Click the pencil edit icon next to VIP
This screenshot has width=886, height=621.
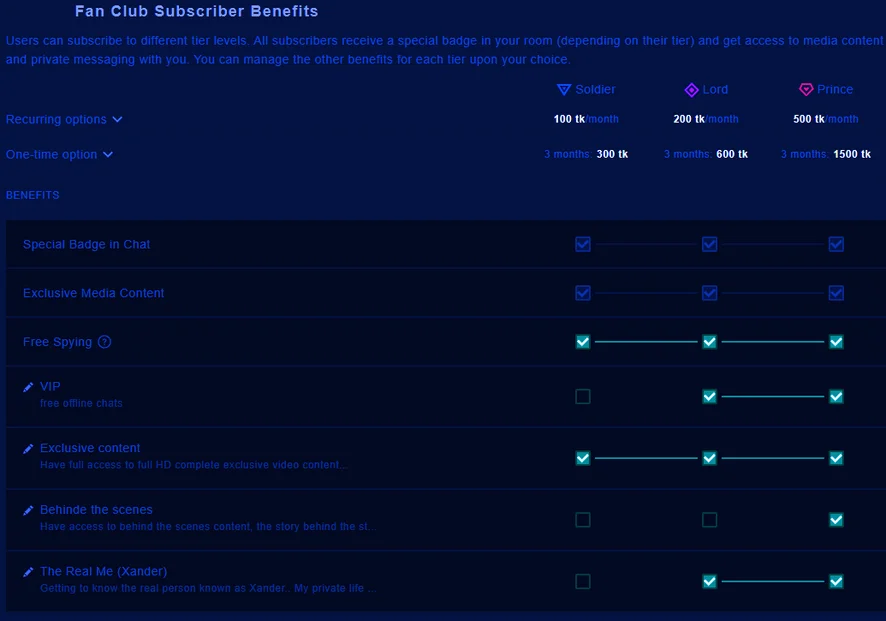[28, 387]
